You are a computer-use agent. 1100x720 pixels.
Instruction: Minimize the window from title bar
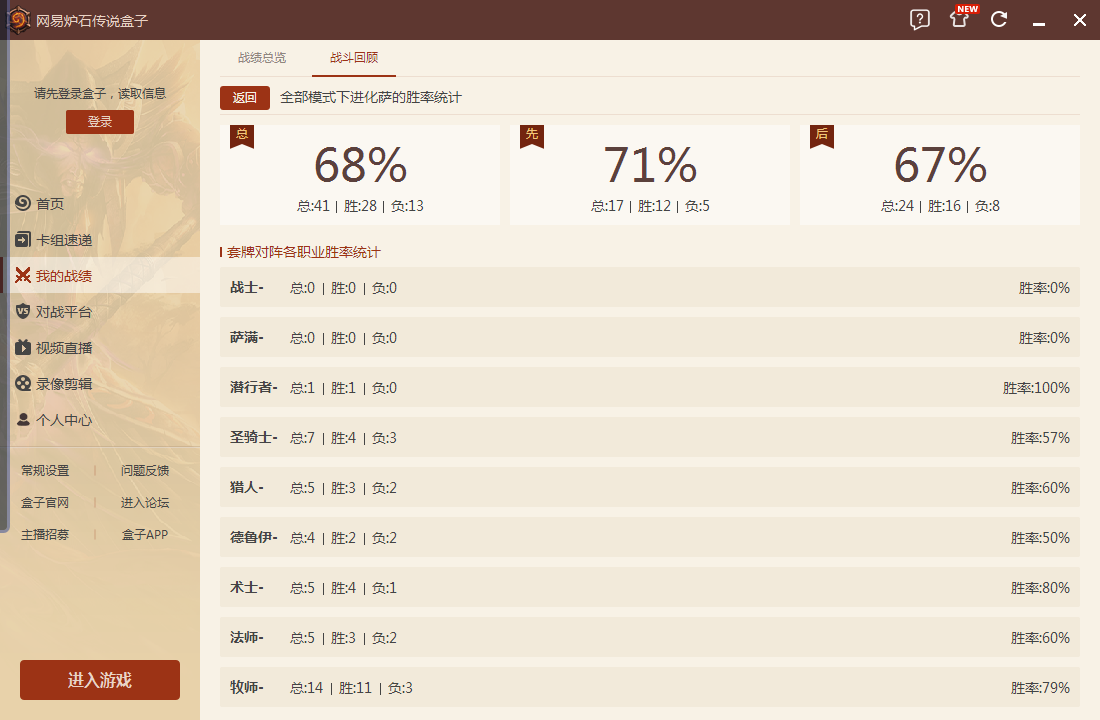[x=1039, y=21]
